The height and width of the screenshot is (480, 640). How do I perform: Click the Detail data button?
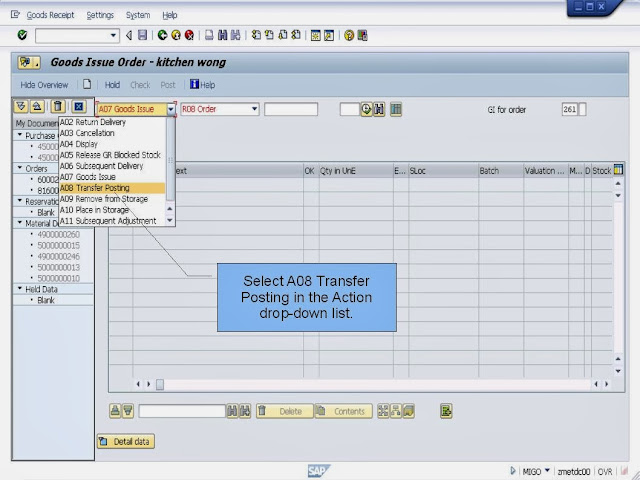pyautogui.click(x=126, y=441)
